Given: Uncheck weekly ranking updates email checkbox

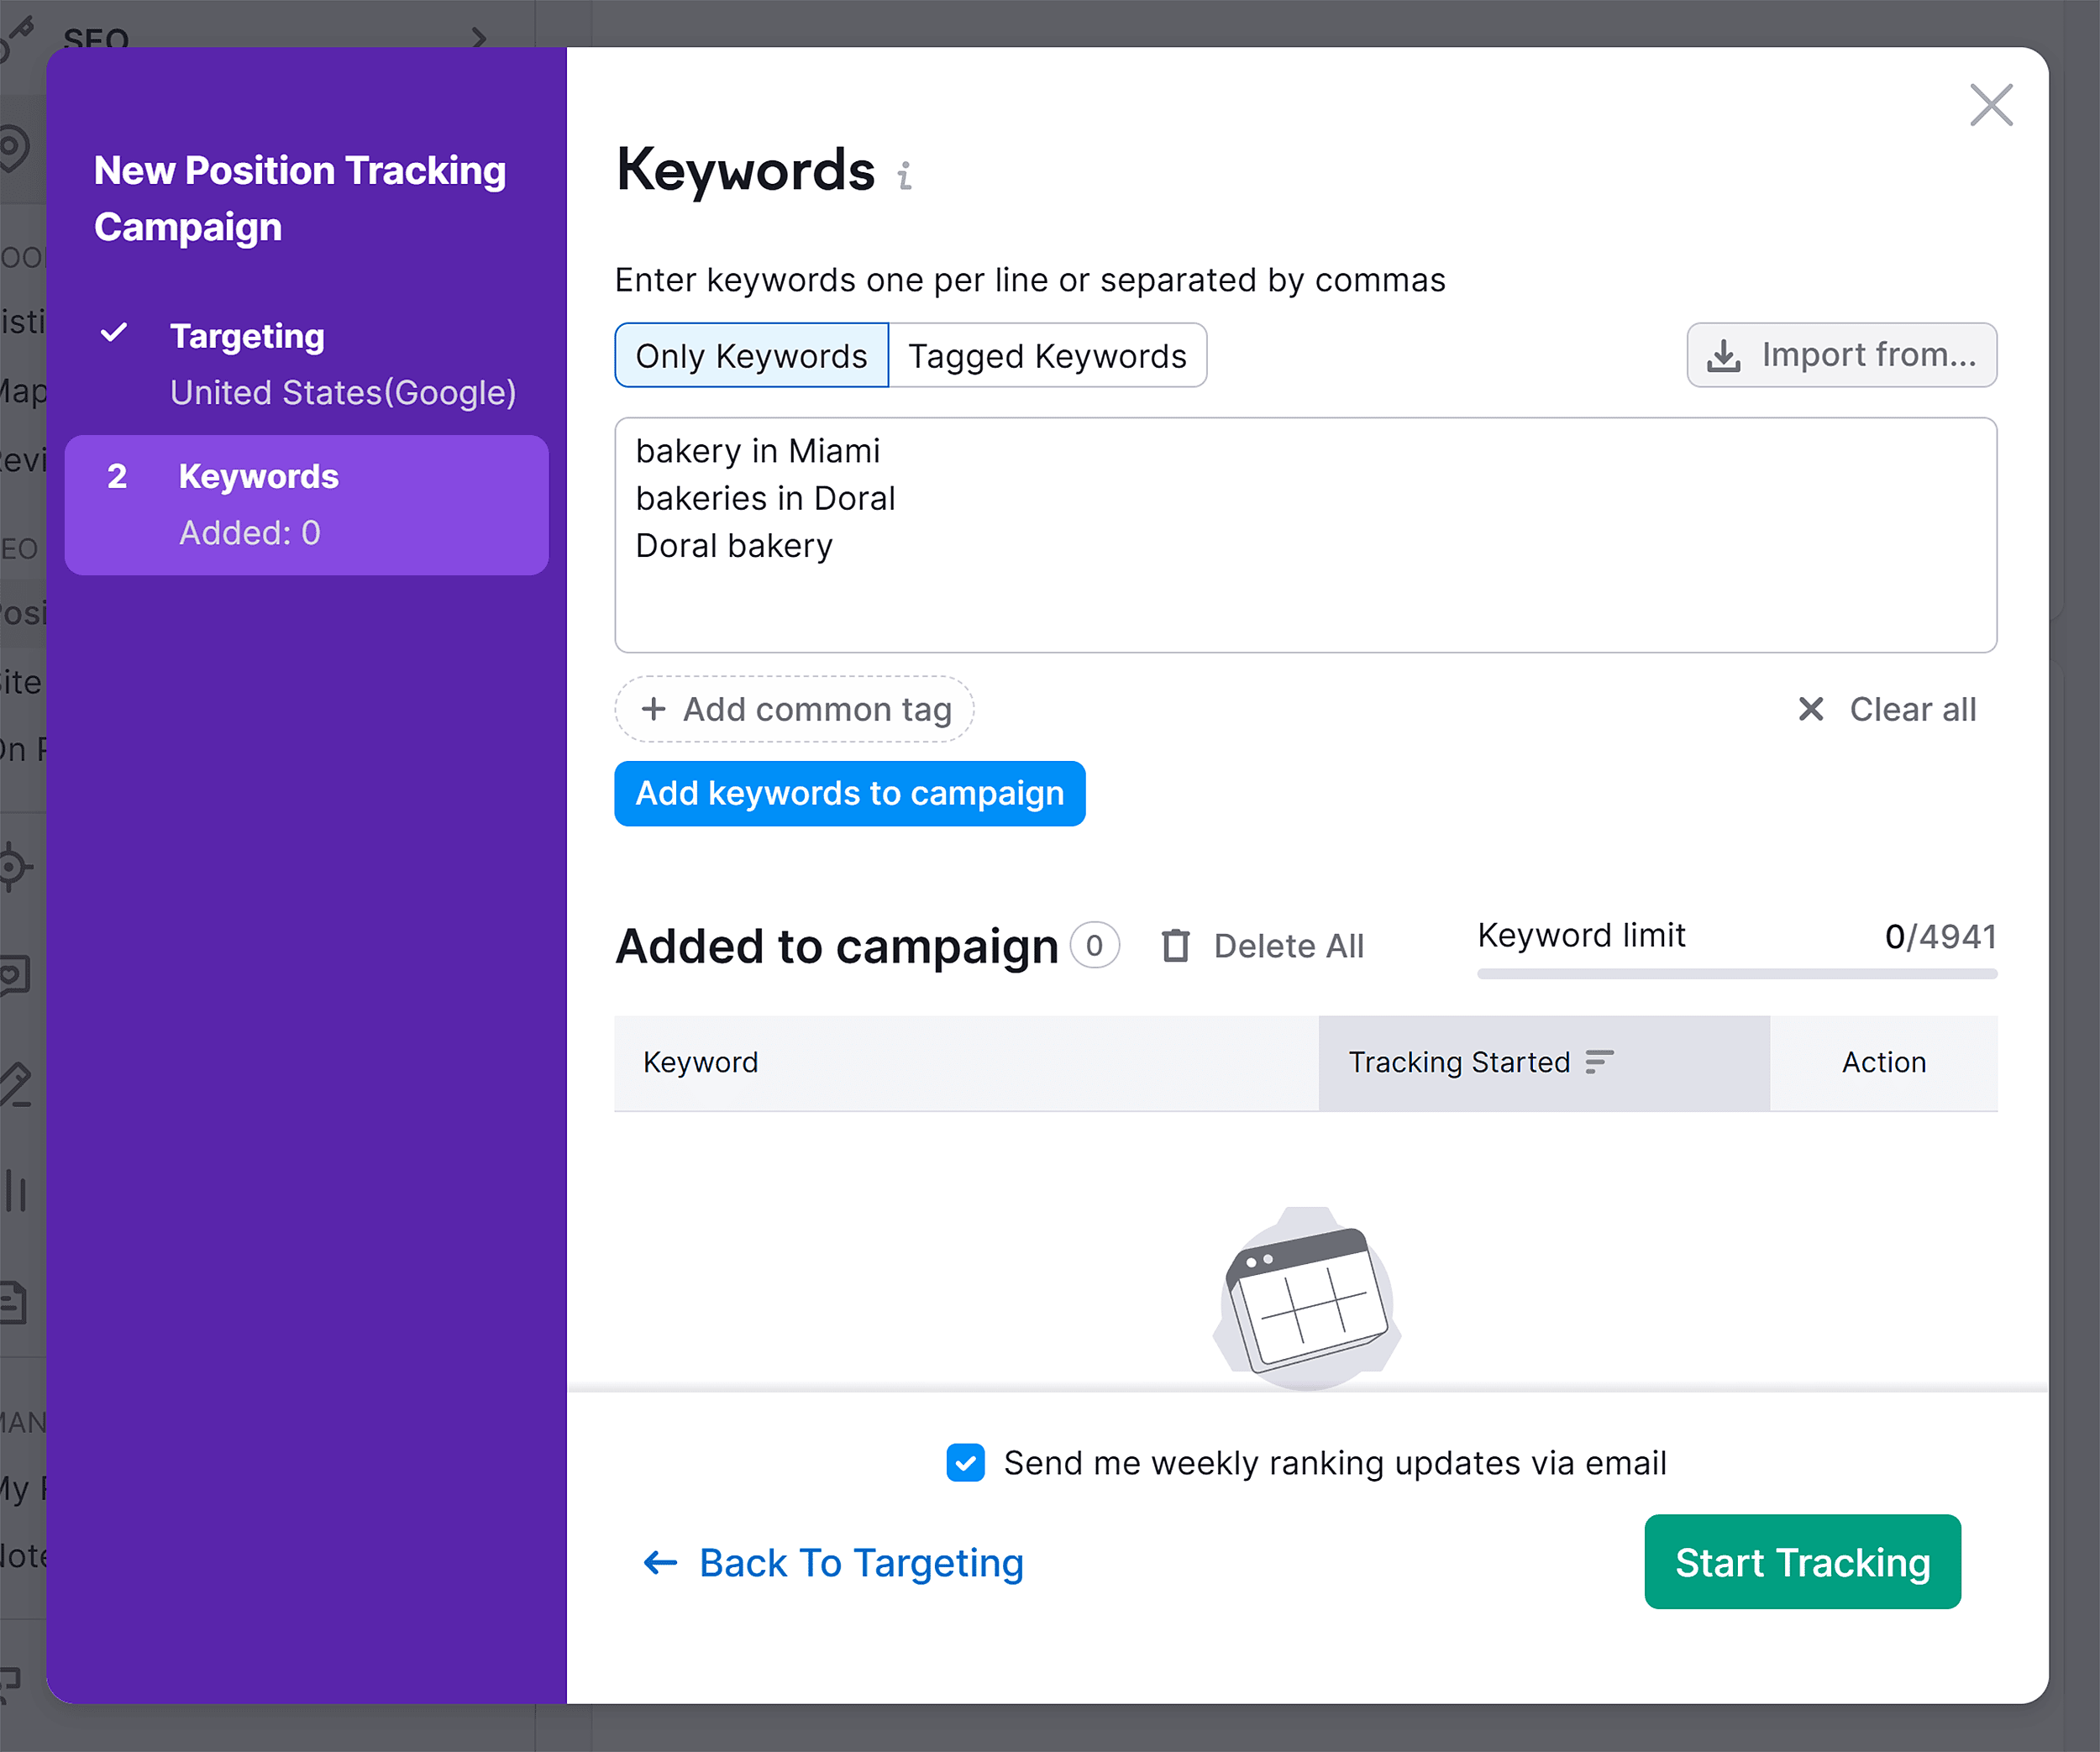Looking at the screenshot, I should coord(965,1462).
